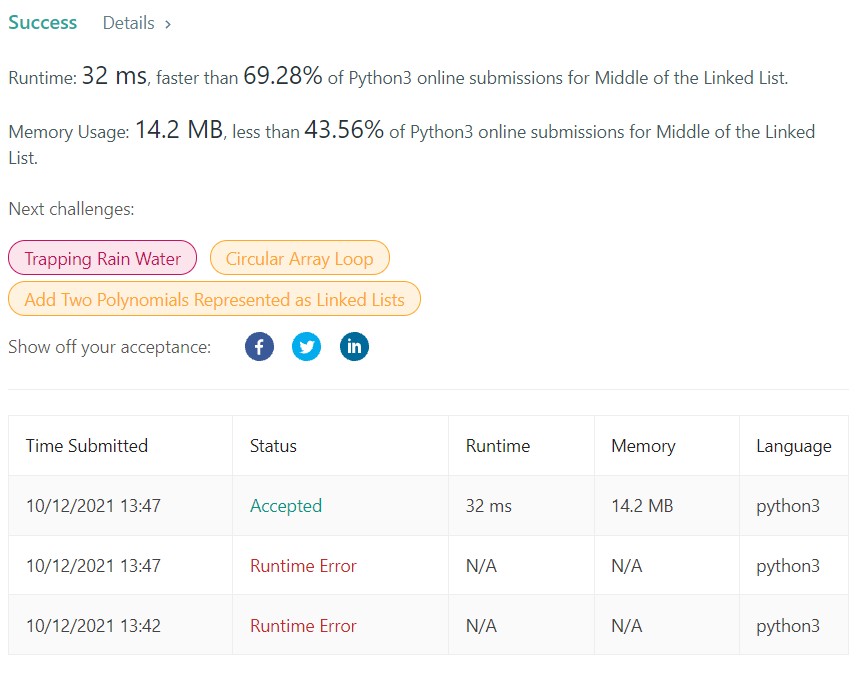The image size is (863, 682).
Task: Select the 32 ms runtime cell
Action: pos(489,506)
